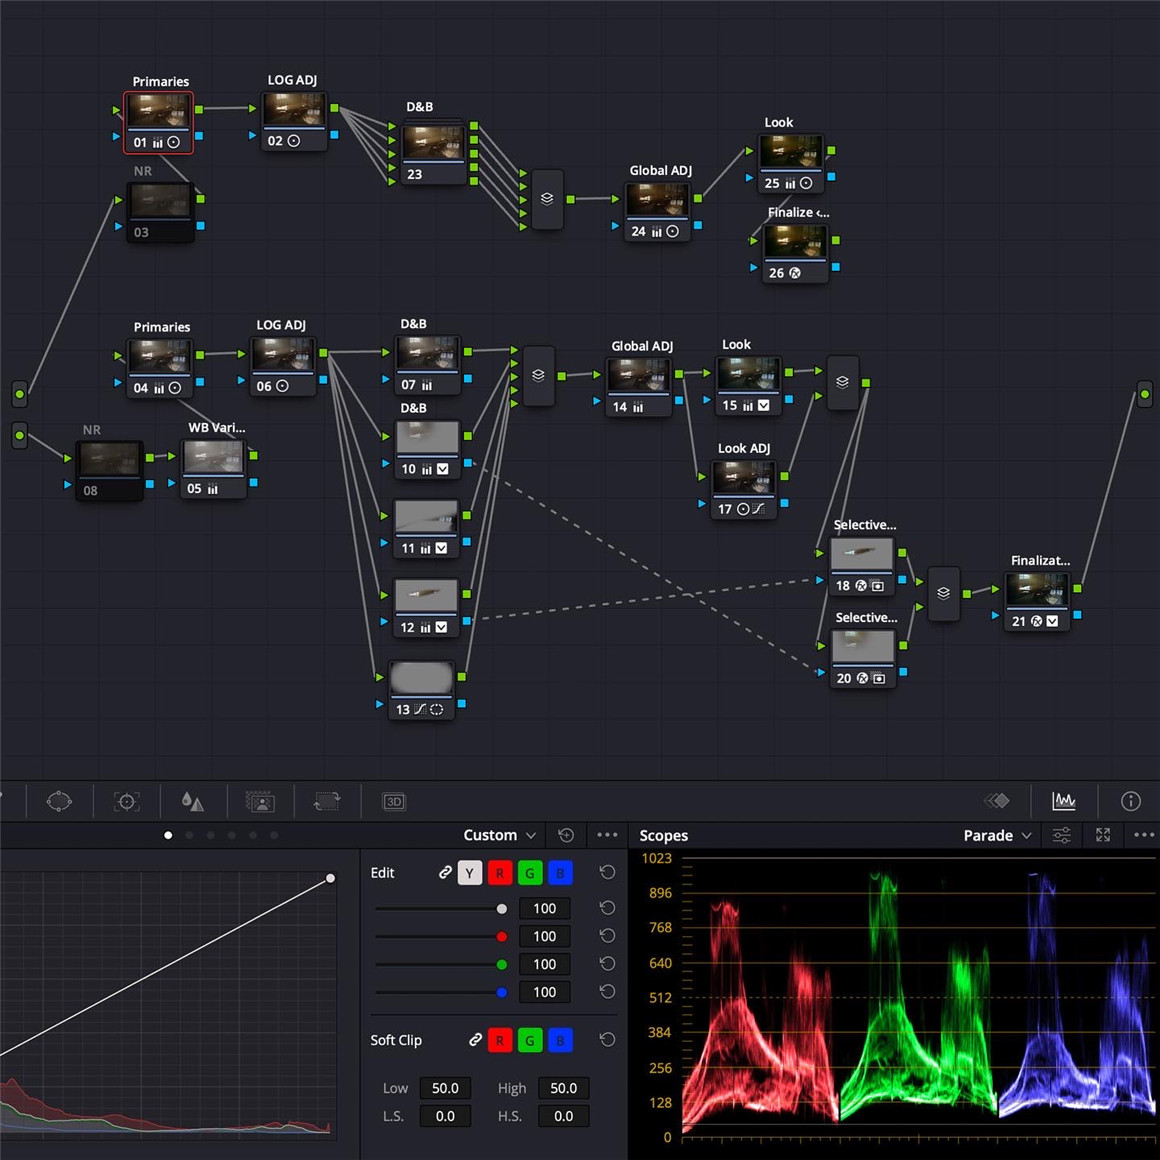Click the scopes expand icon
Image resolution: width=1160 pixels, height=1160 pixels.
click(x=1103, y=835)
